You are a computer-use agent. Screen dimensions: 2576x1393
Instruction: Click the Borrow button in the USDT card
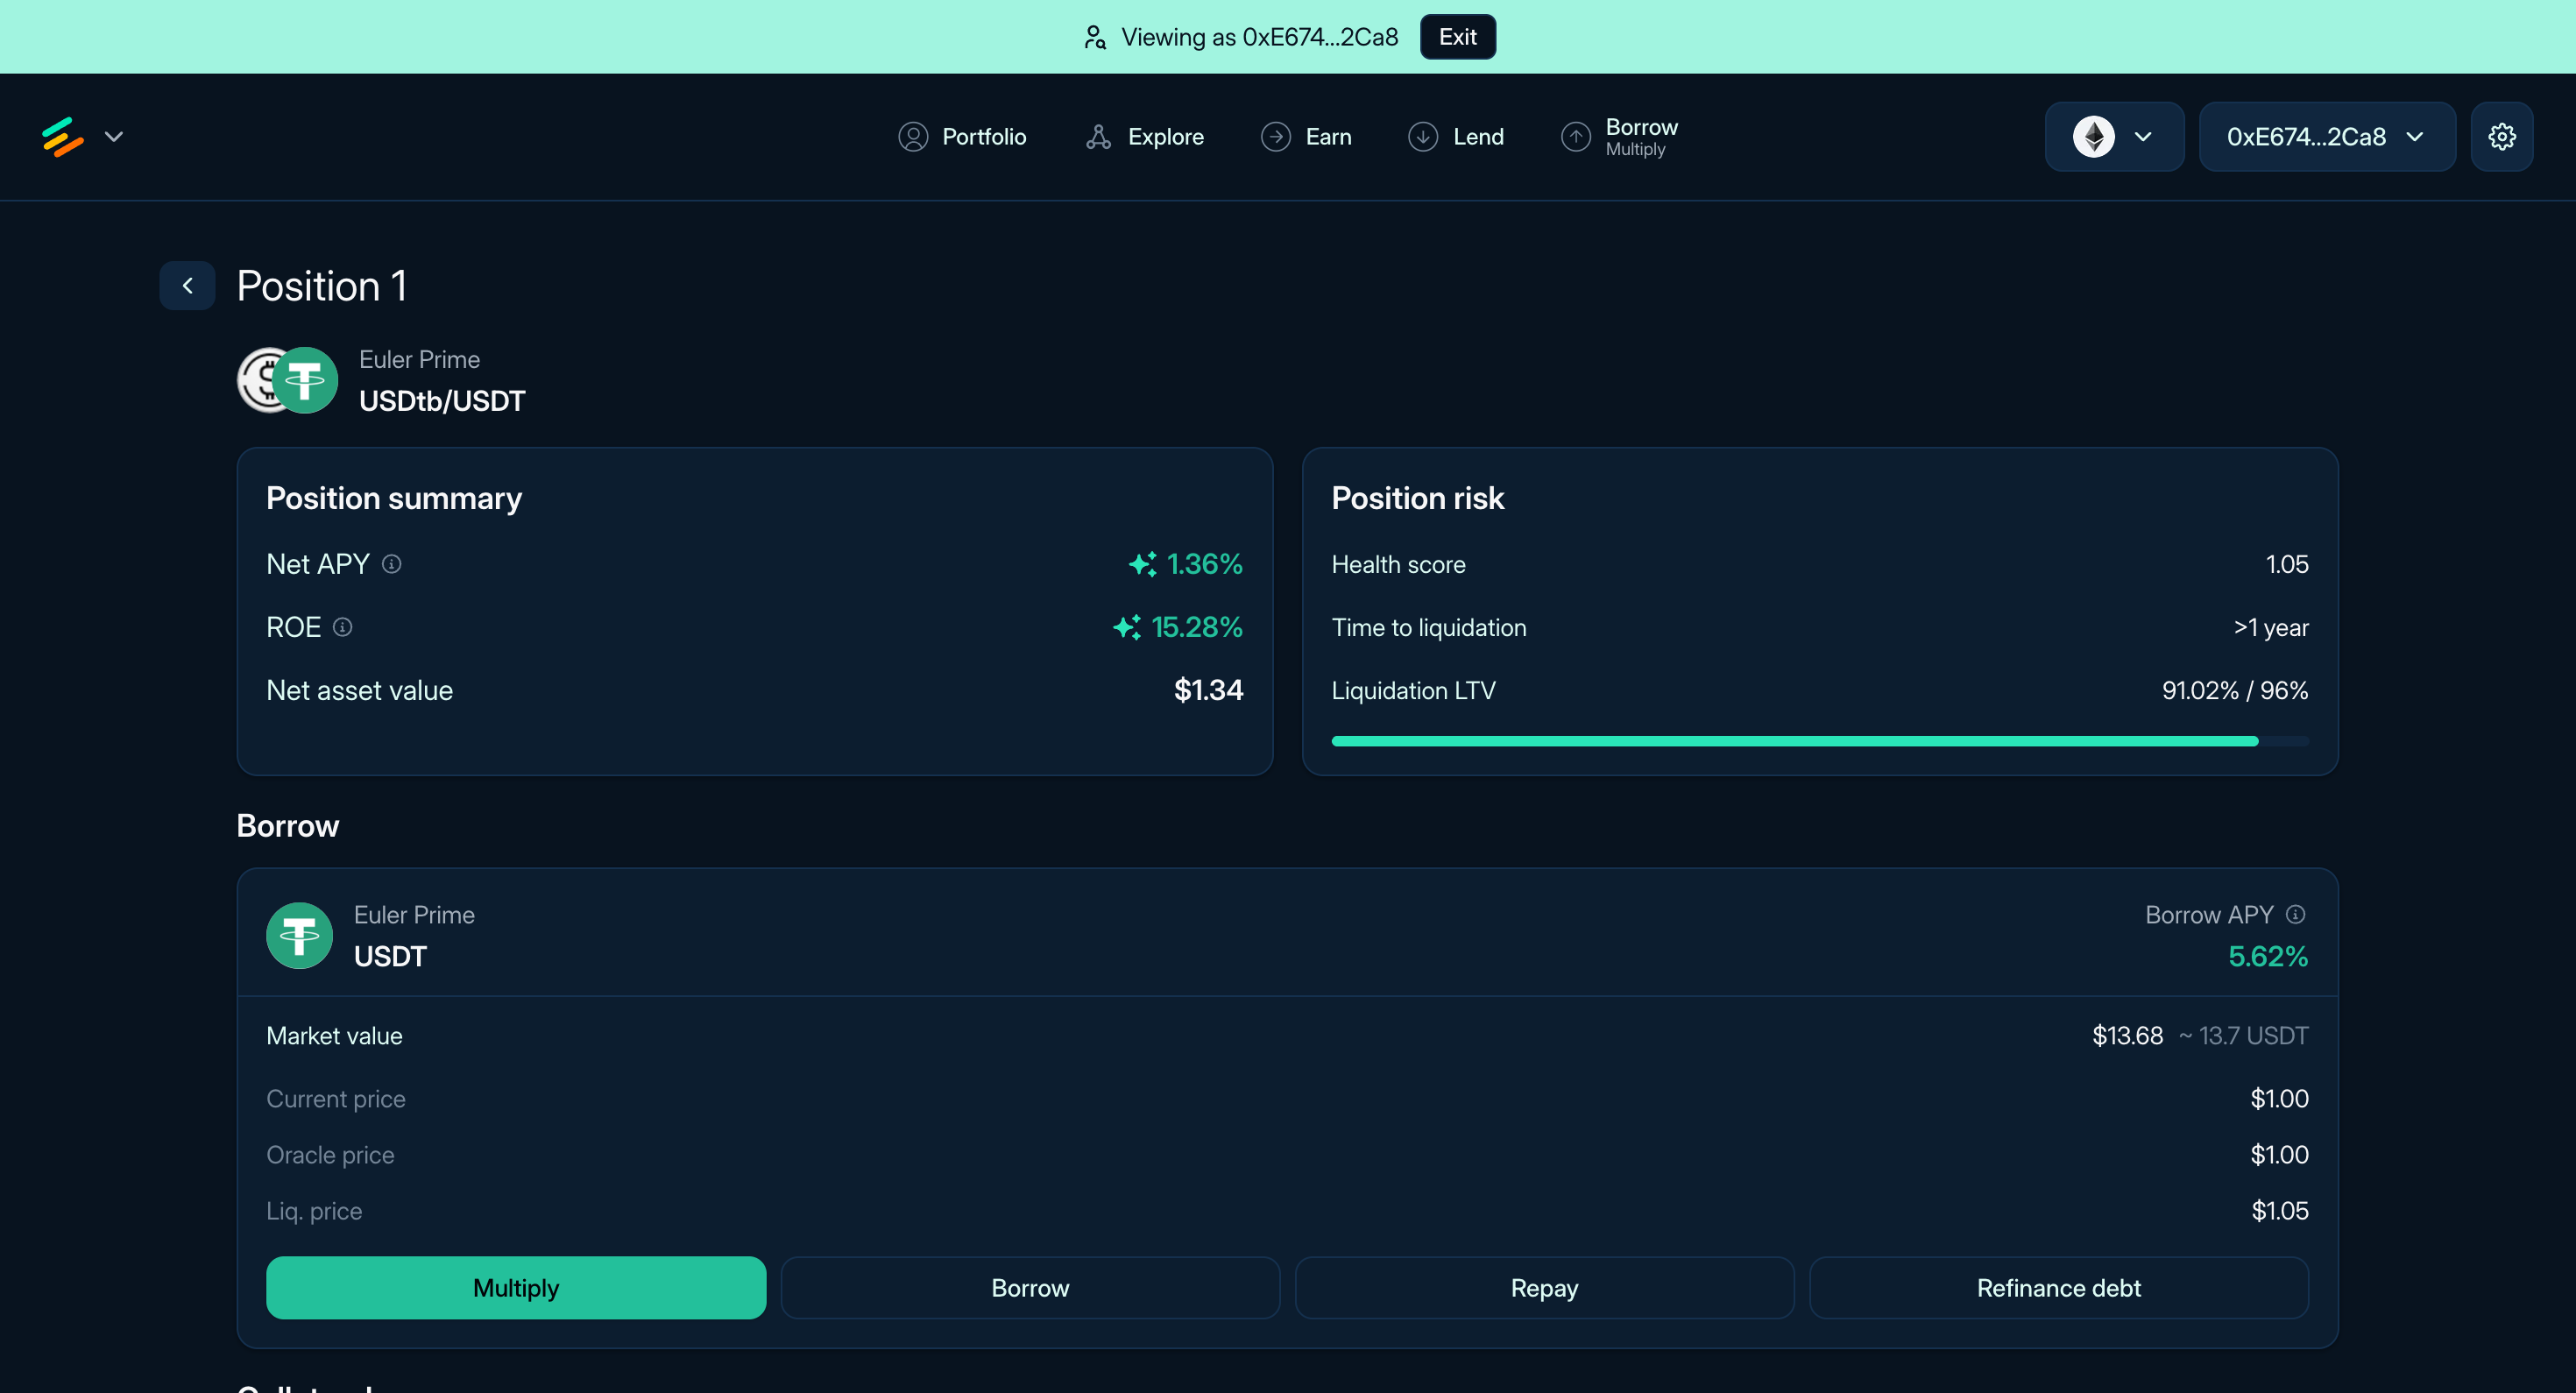pos(1030,1288)
